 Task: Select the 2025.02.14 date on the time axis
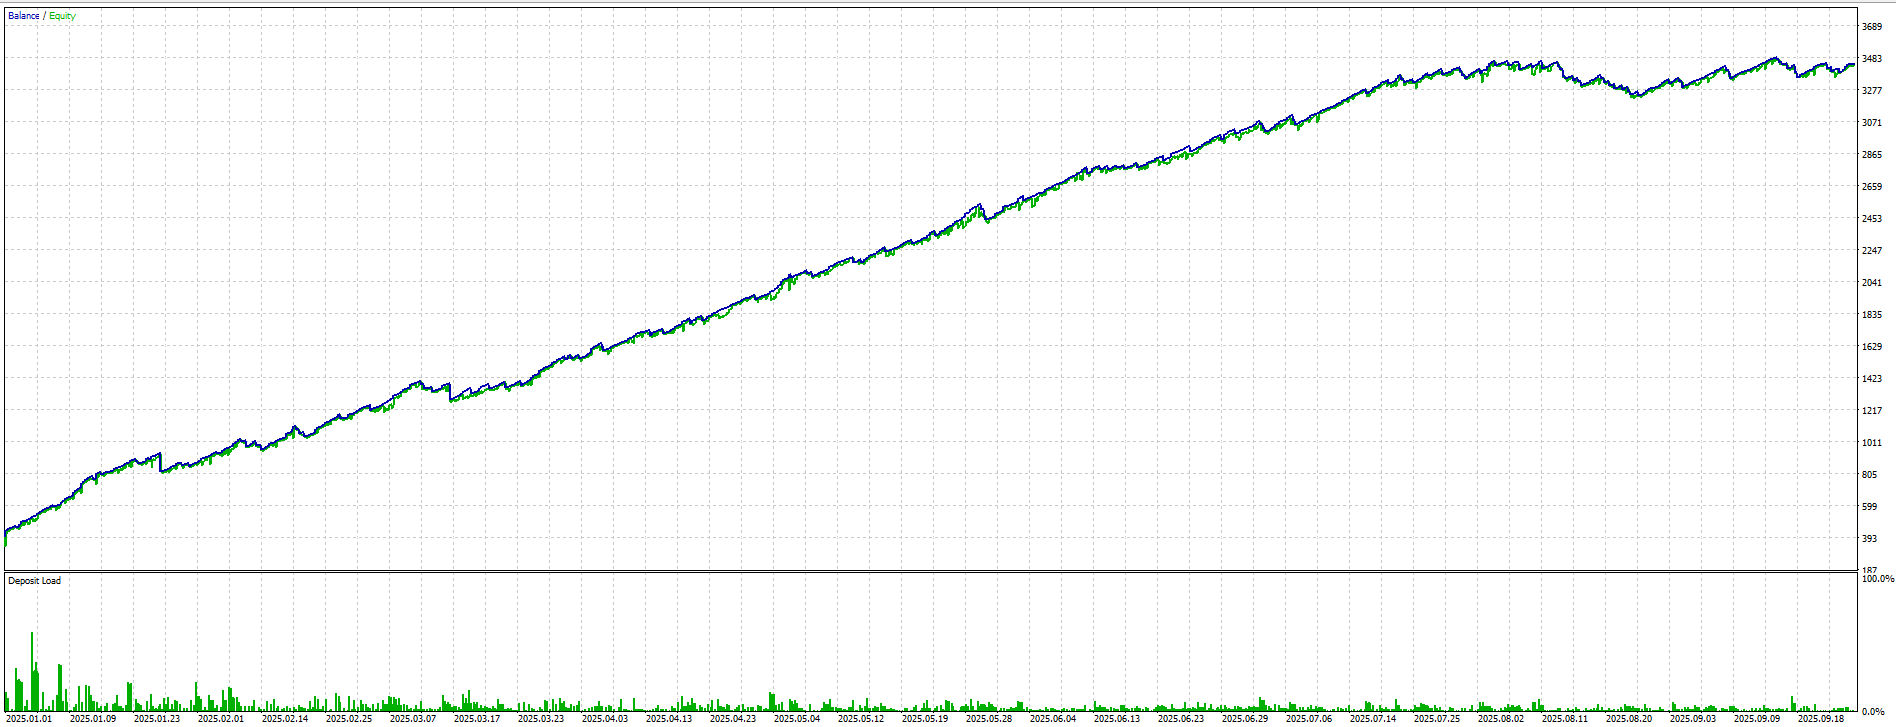285,718
